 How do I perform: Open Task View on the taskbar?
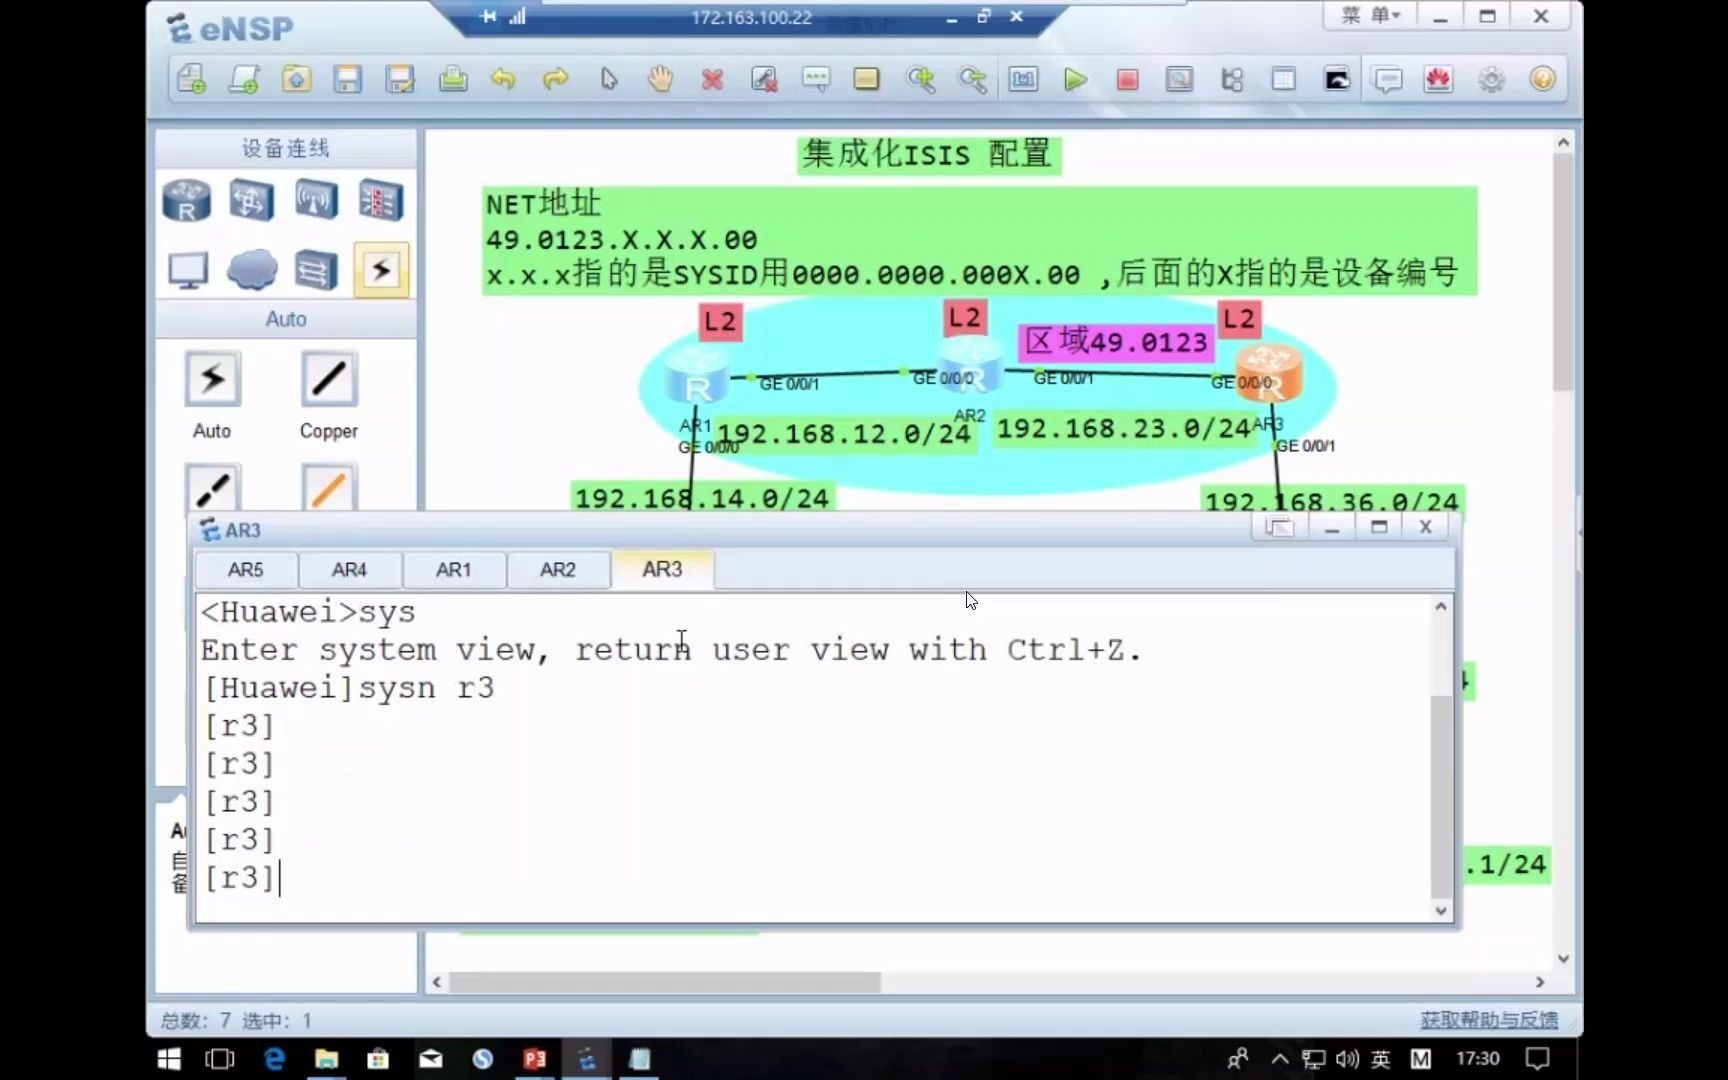(x=220, y=1059)
